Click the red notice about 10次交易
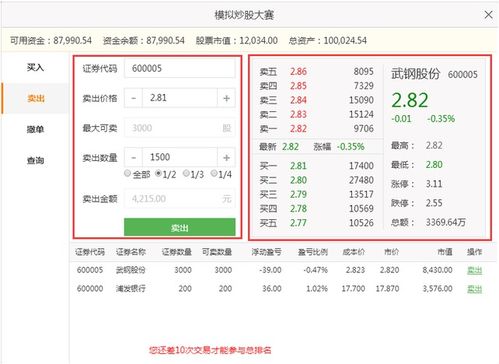This screenshot has height=364, width=499. [210, 350]
